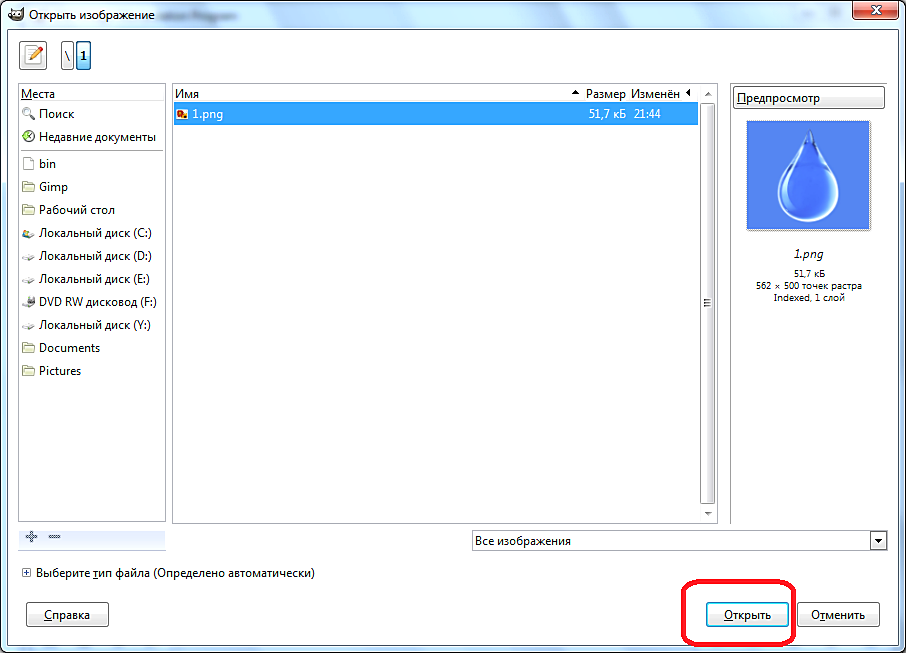
Task: Click the GIMP icon in title bar
Action: (x=16, y=14)
